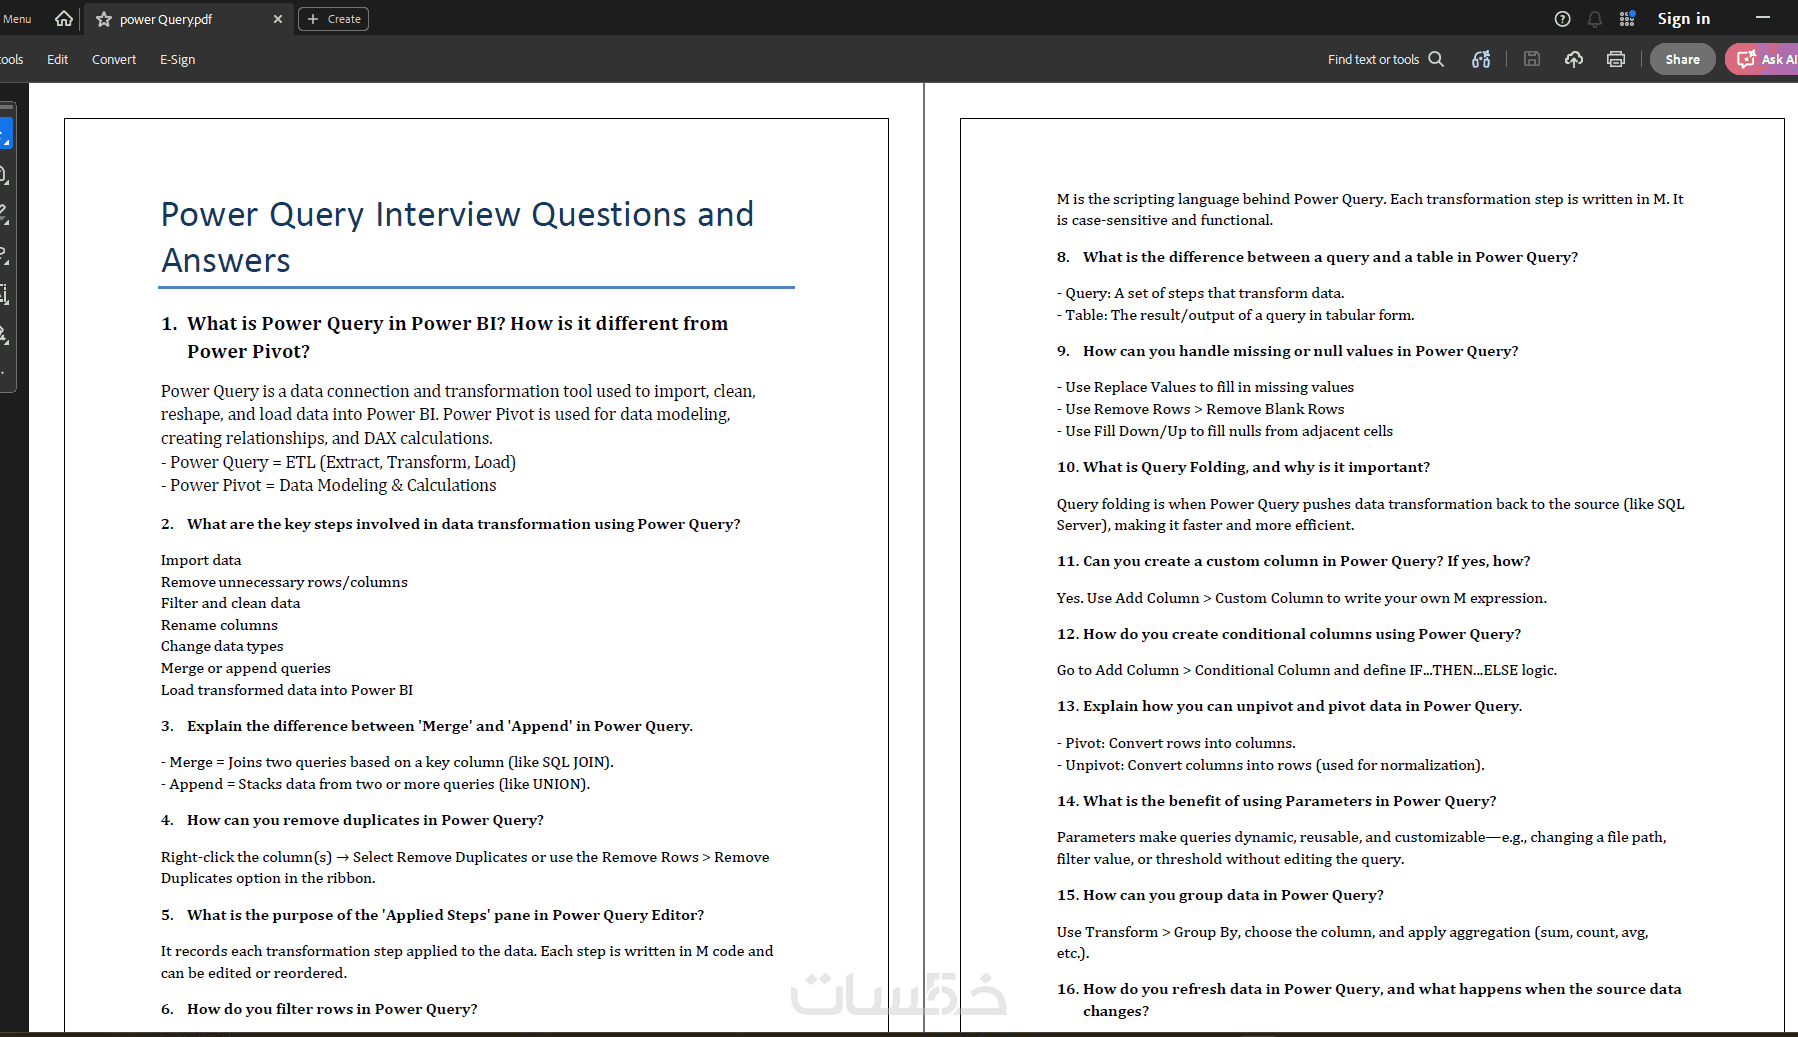Create a new tab with Create button
This screenshot has height=1037, width=1798.
pyautogui.click(x=334, y=19)
